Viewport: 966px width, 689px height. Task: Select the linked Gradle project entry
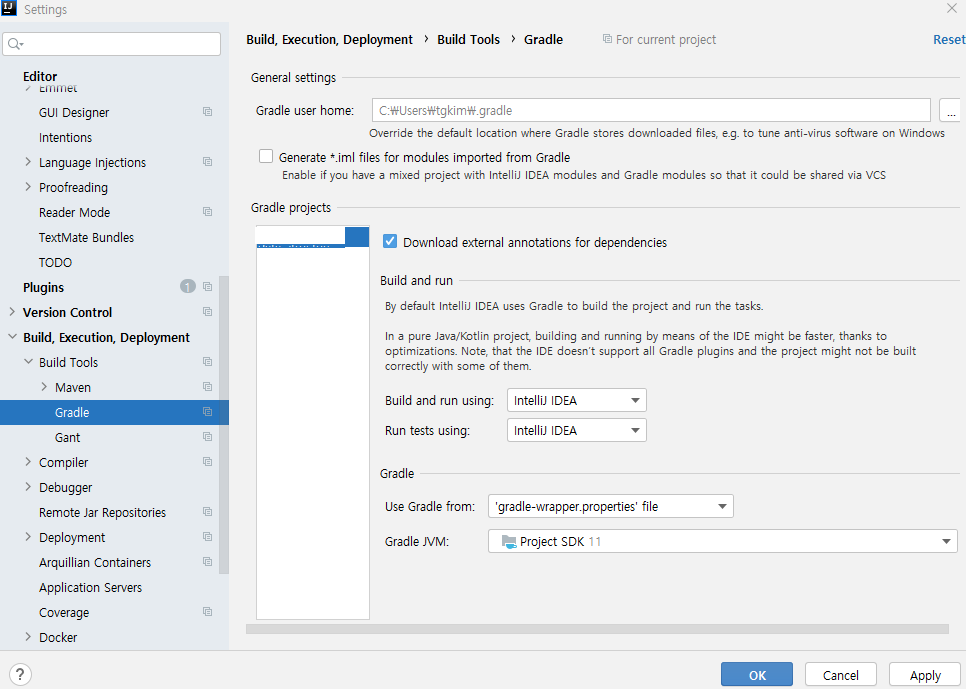click(312, 237)
